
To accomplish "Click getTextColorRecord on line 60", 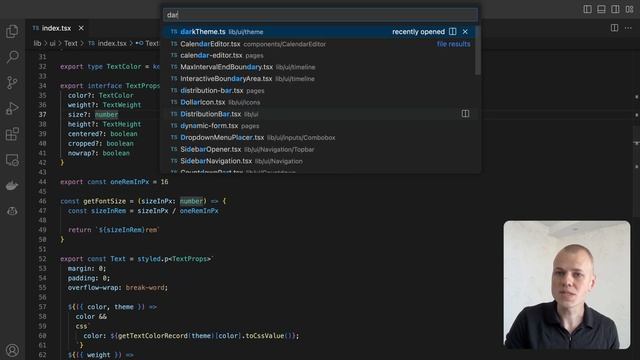I will click(x=153, y=336).
